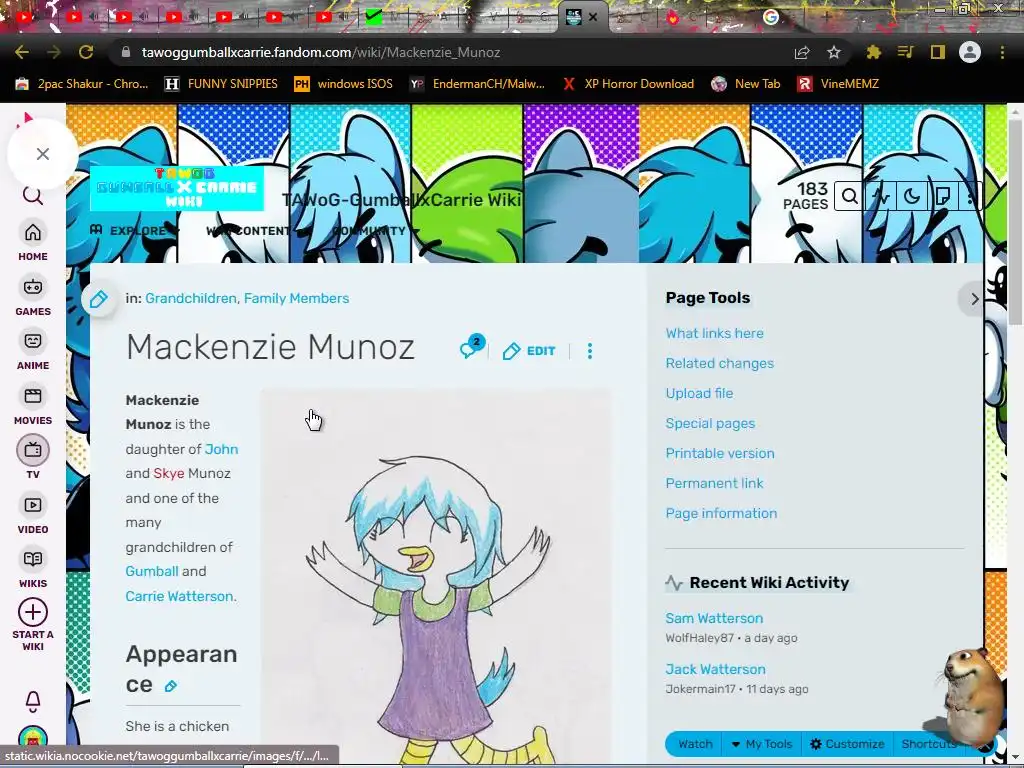Open VineMEMZ bookmark
The image size is (1024, 768).
coord(839,84)
